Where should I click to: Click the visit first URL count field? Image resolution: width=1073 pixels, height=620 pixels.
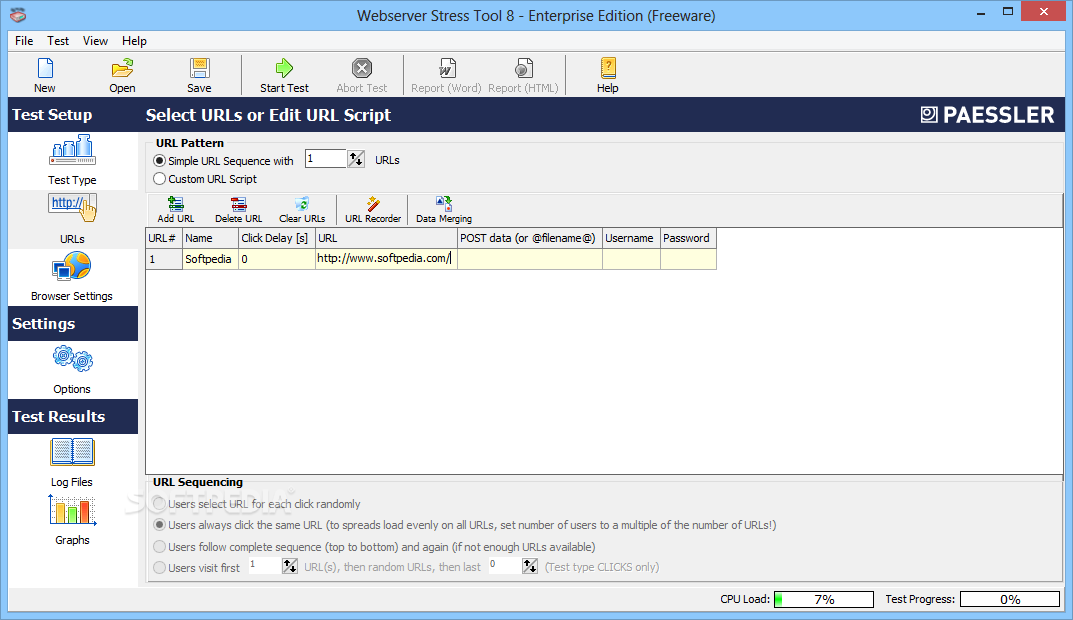pos(265,566)
